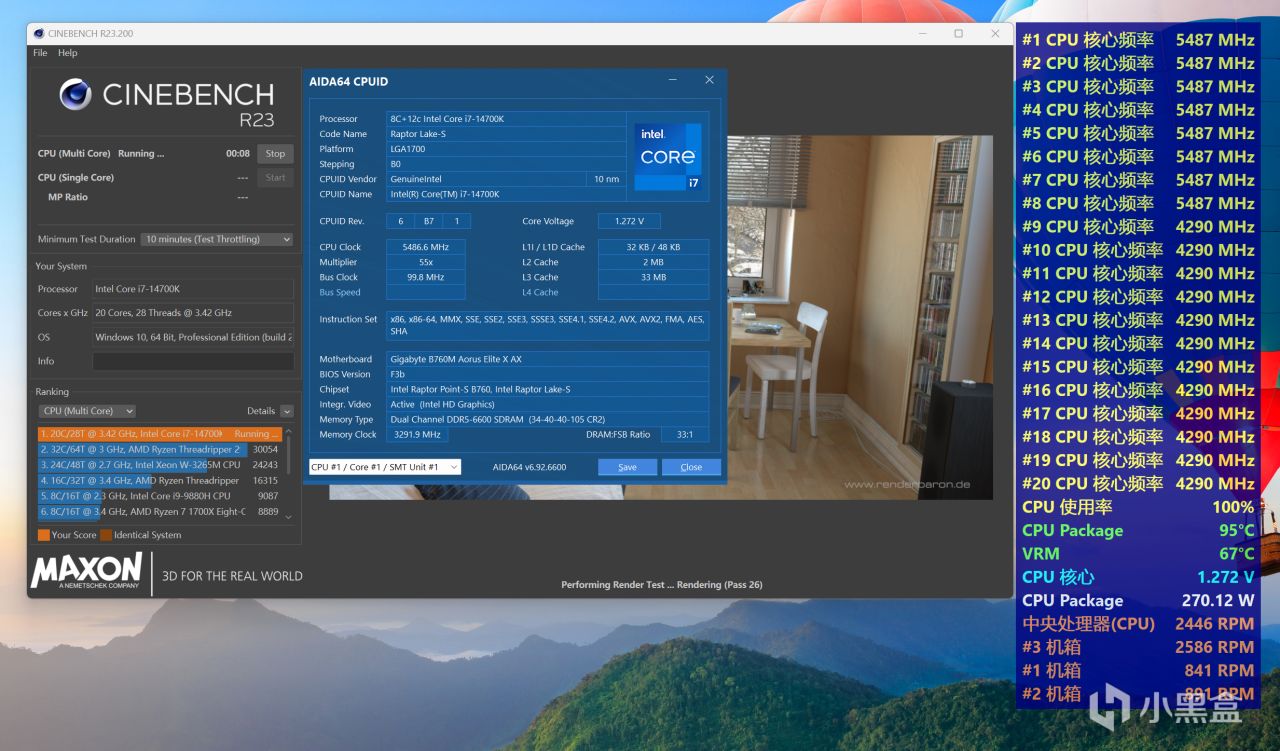Click the rendered room image in Cinebench
The width and height of the screenshot is (1280, 751).
coord(860,317)
